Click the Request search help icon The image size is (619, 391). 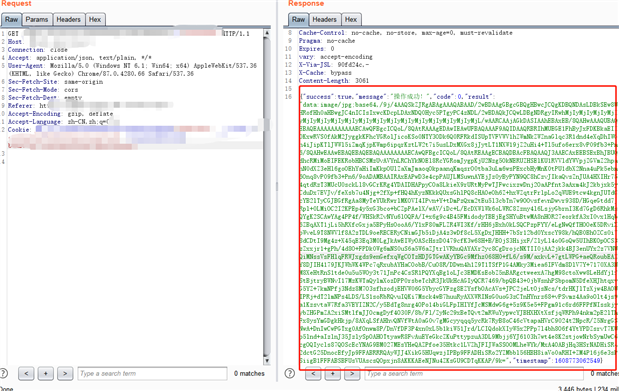(3, 373)
